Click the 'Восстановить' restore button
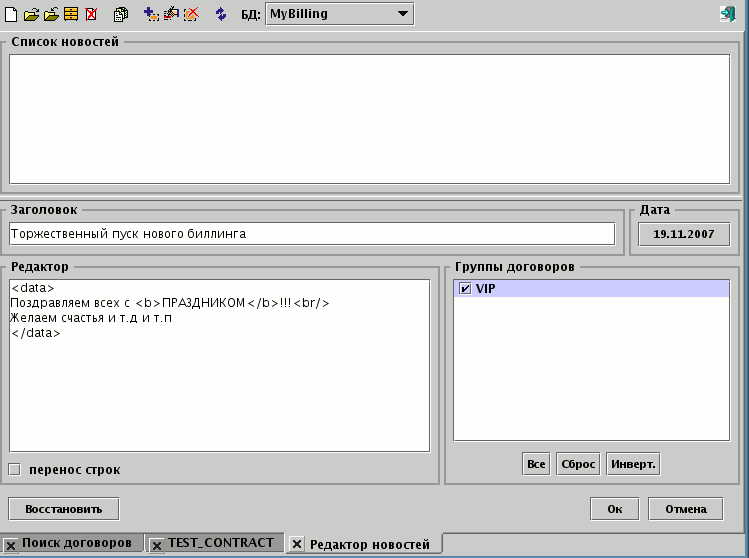Image resolution: width=749 pixels, height=558 pixels. point(64,509)
